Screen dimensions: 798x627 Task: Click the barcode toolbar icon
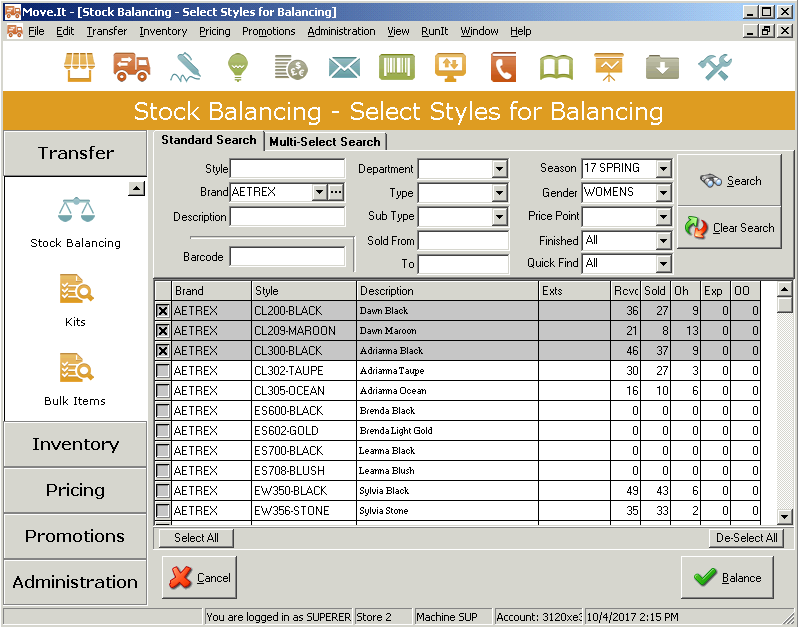click(x=397, y=67)
